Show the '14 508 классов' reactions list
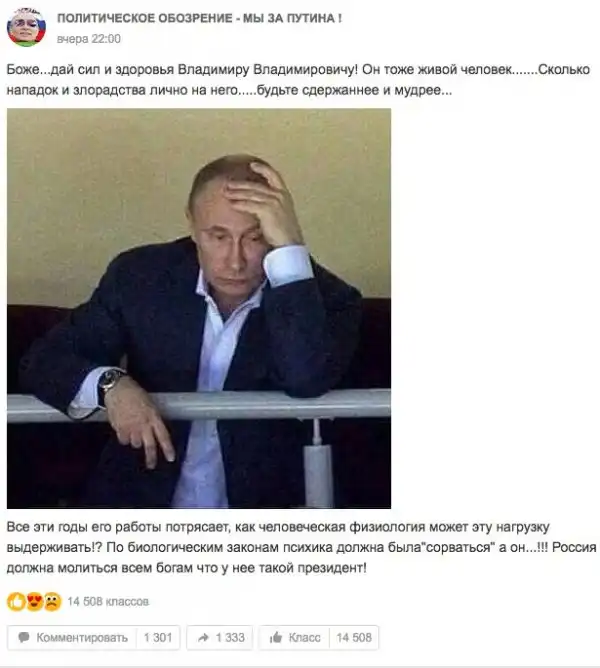The height and width of the screenshot is (668, 600). pyautogui.click(x=108, y=602)
